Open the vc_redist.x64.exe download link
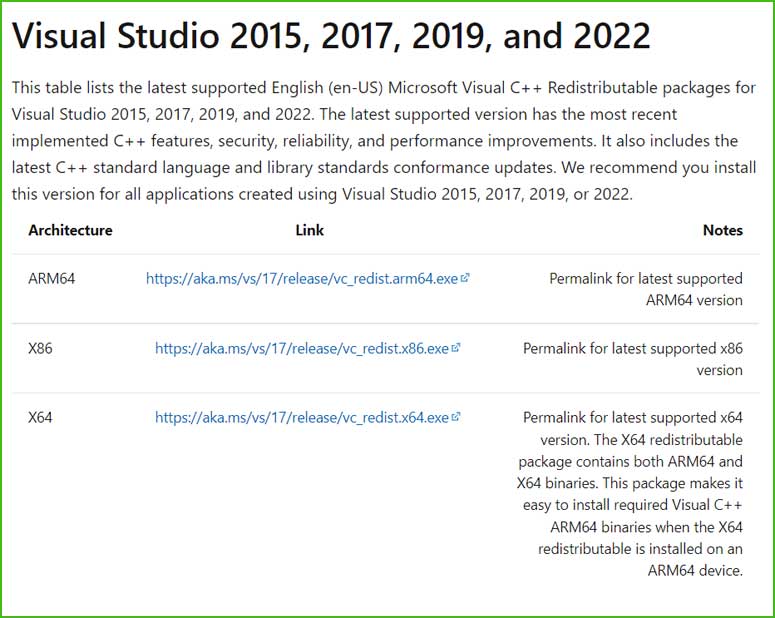Screen dimensions: 775x618 point(302,418)
